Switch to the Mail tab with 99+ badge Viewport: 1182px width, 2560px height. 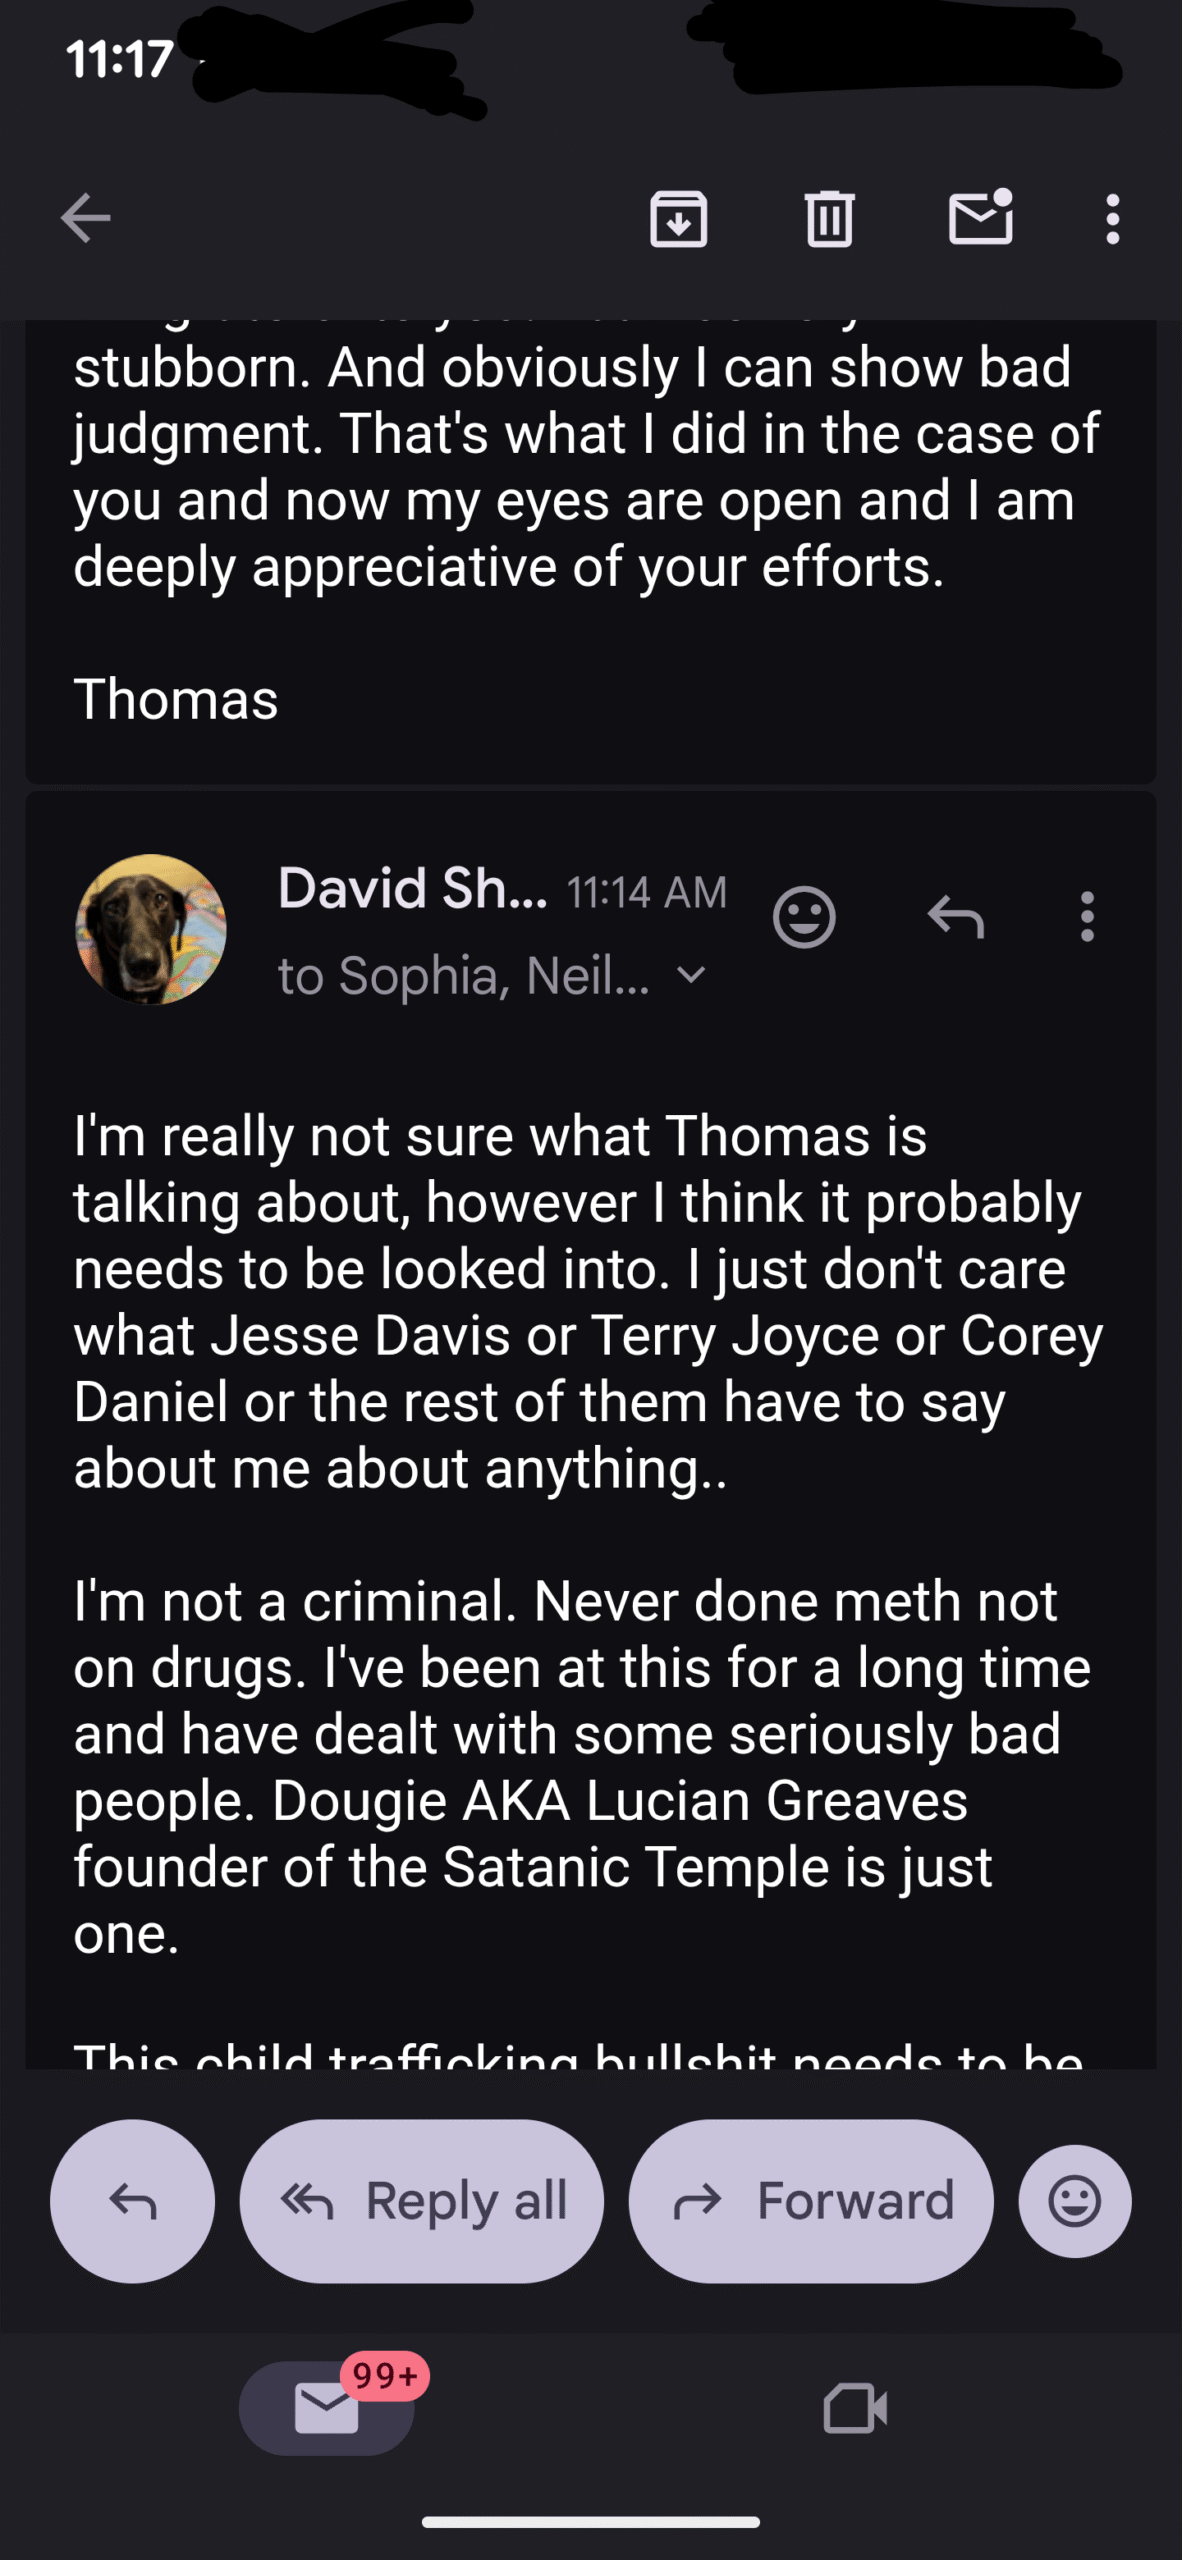(327, 2408)
